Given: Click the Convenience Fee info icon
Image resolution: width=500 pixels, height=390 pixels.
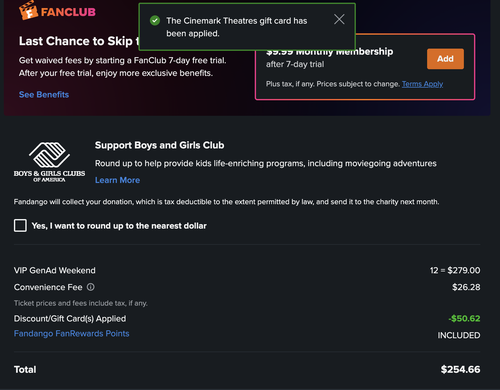Looking at the screenshot, I should point(91,287).
